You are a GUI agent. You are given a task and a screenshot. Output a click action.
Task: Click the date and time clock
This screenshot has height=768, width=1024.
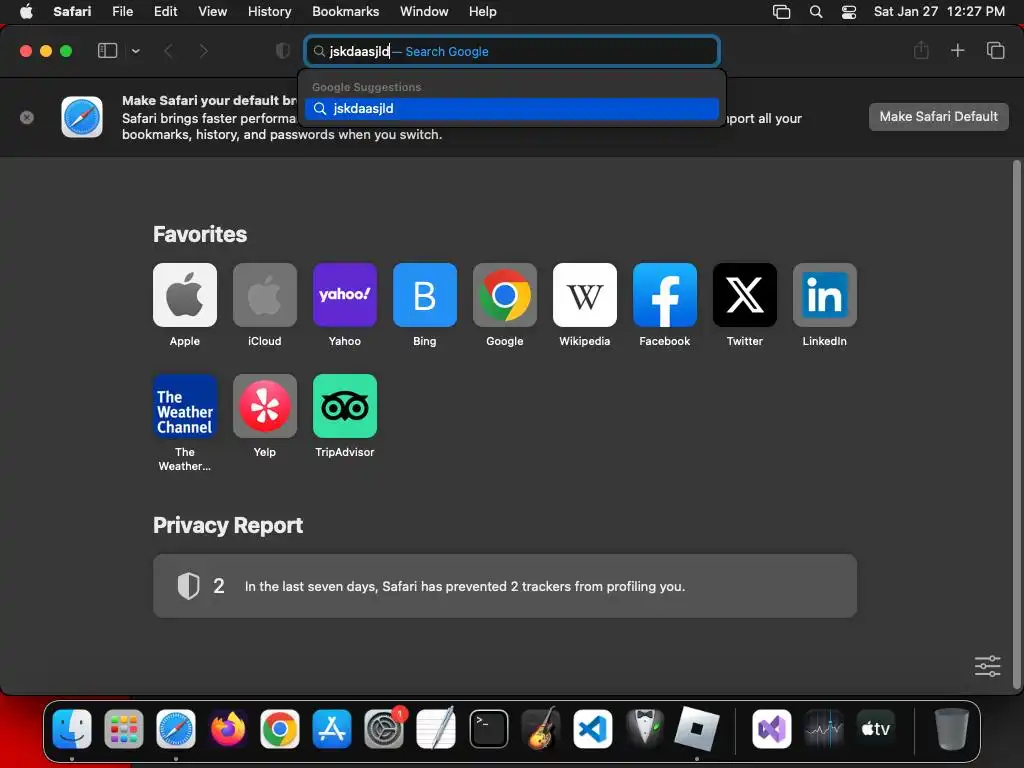click(939, 12)
